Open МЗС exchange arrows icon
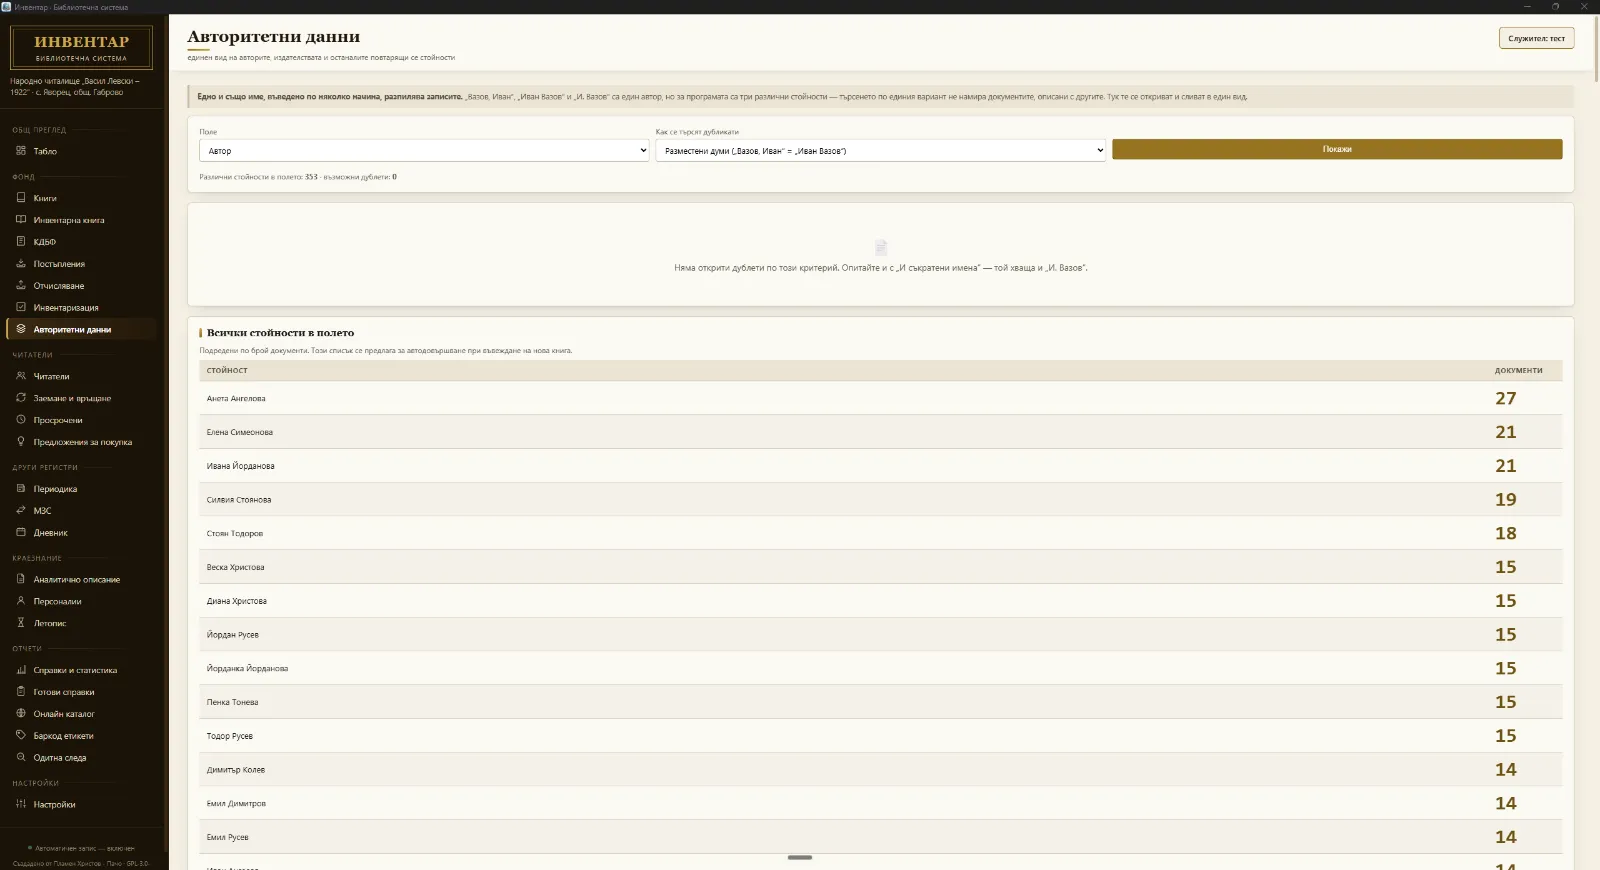The height and width of the screenshot is (870, 1600). pos(21,510)
